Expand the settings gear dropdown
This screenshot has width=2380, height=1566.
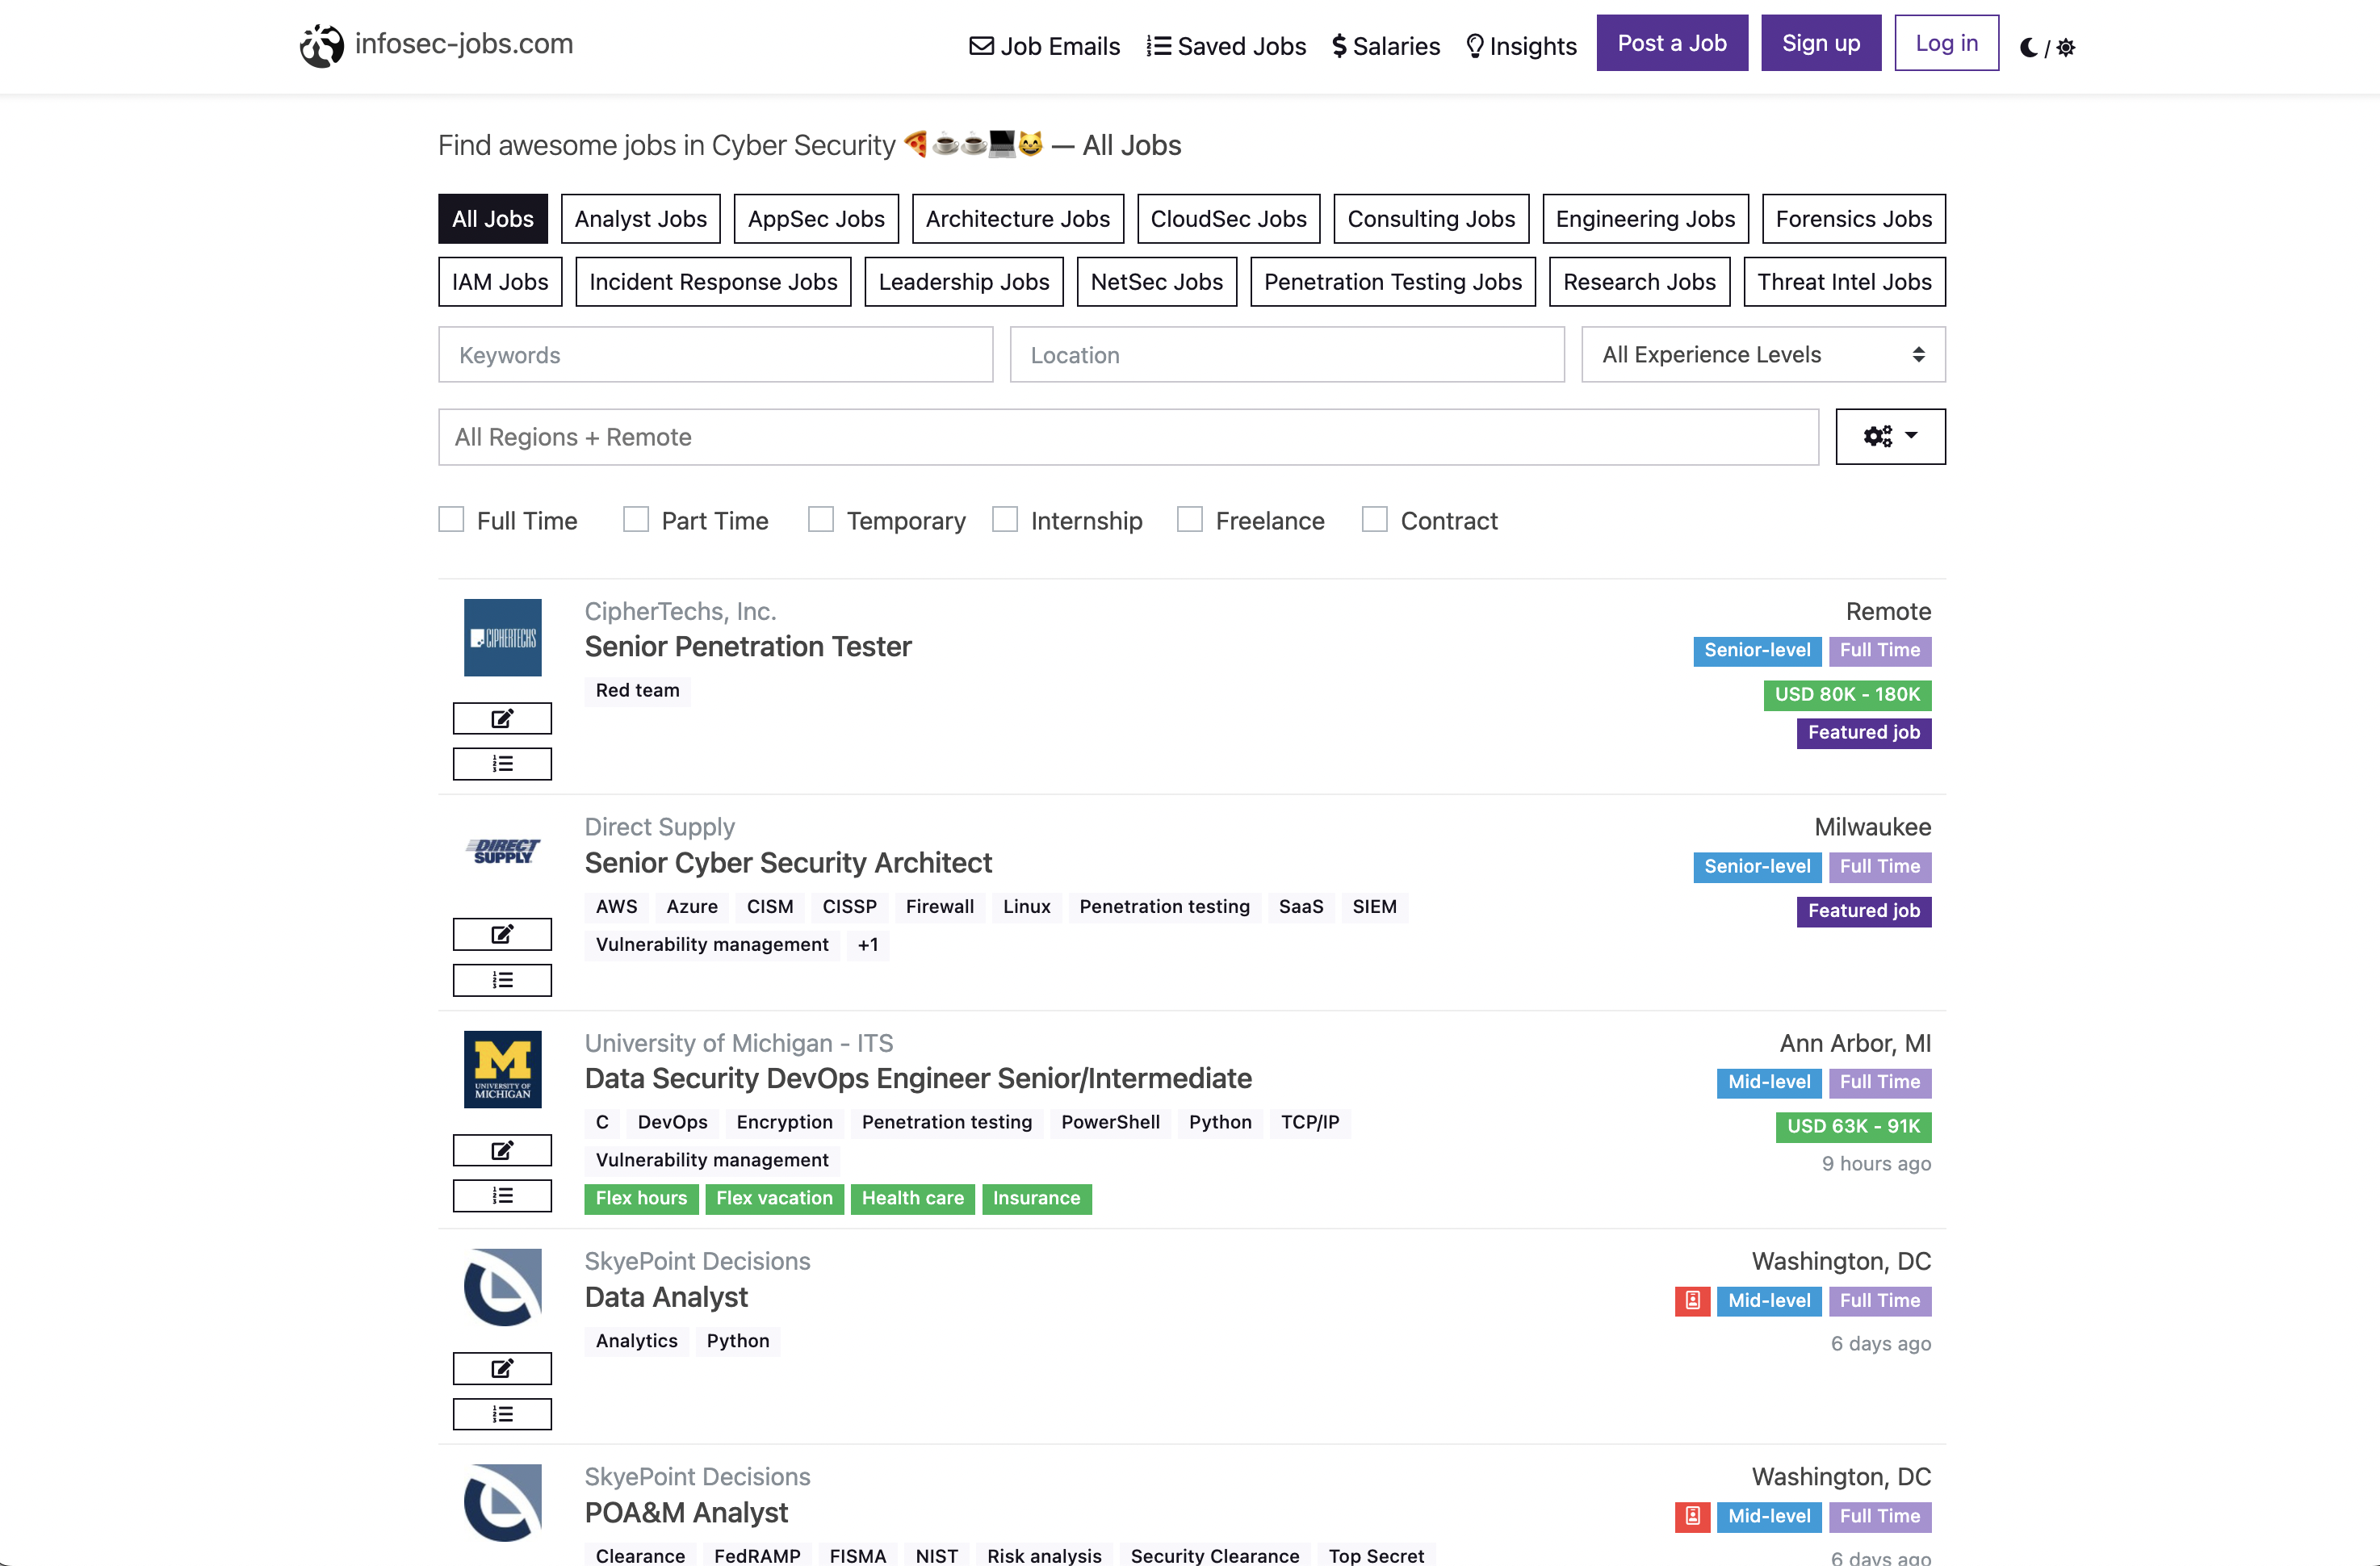point(1890,436)
